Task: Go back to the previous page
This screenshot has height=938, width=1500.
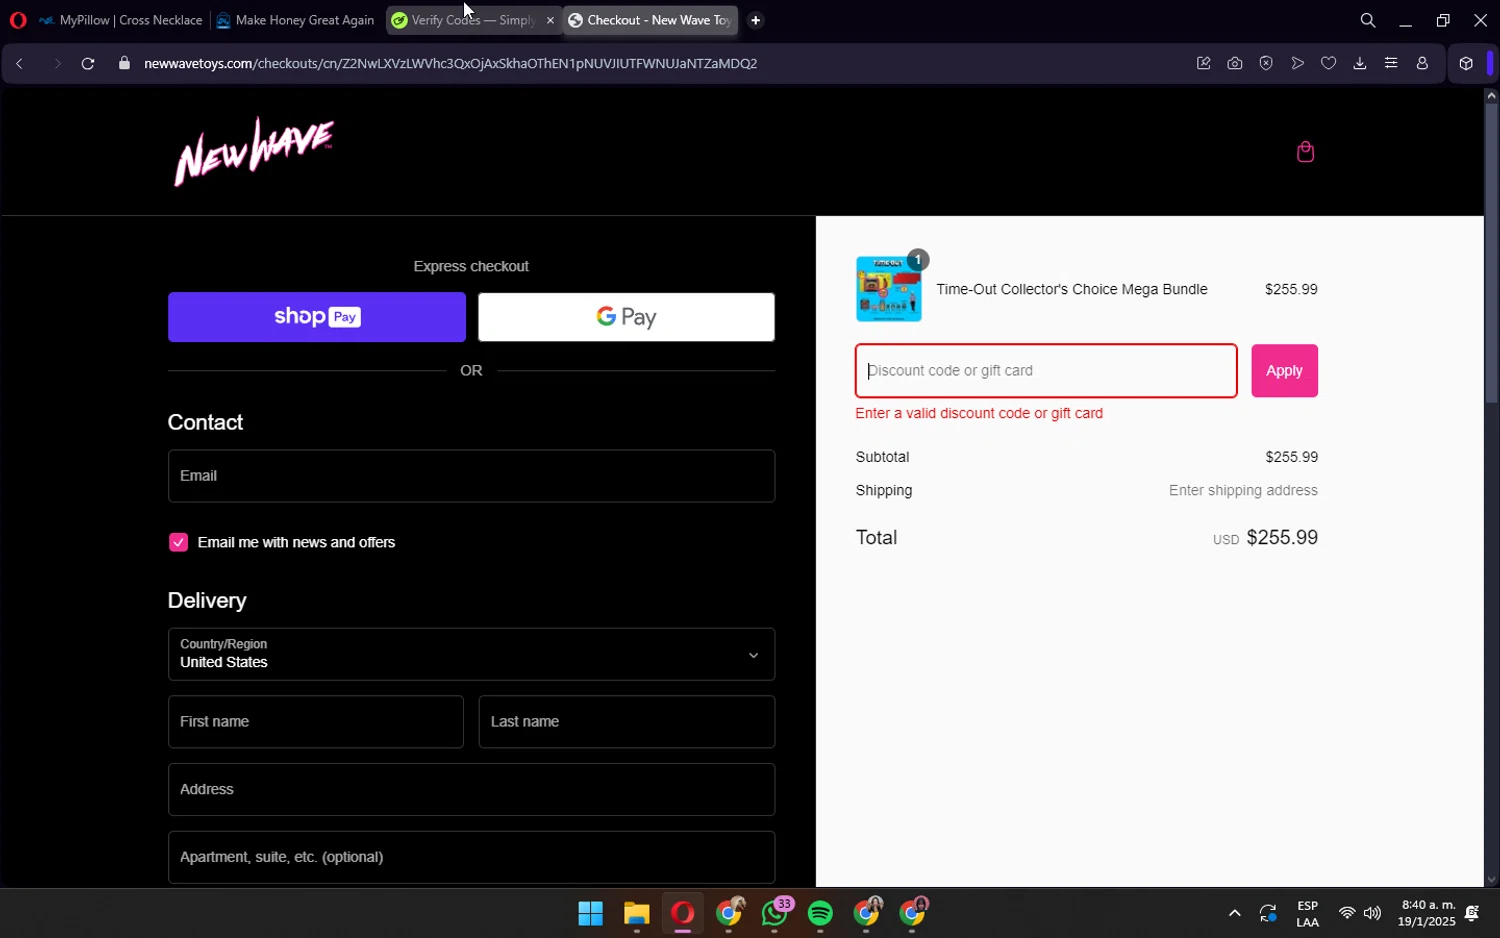Action: coord(19,63)
